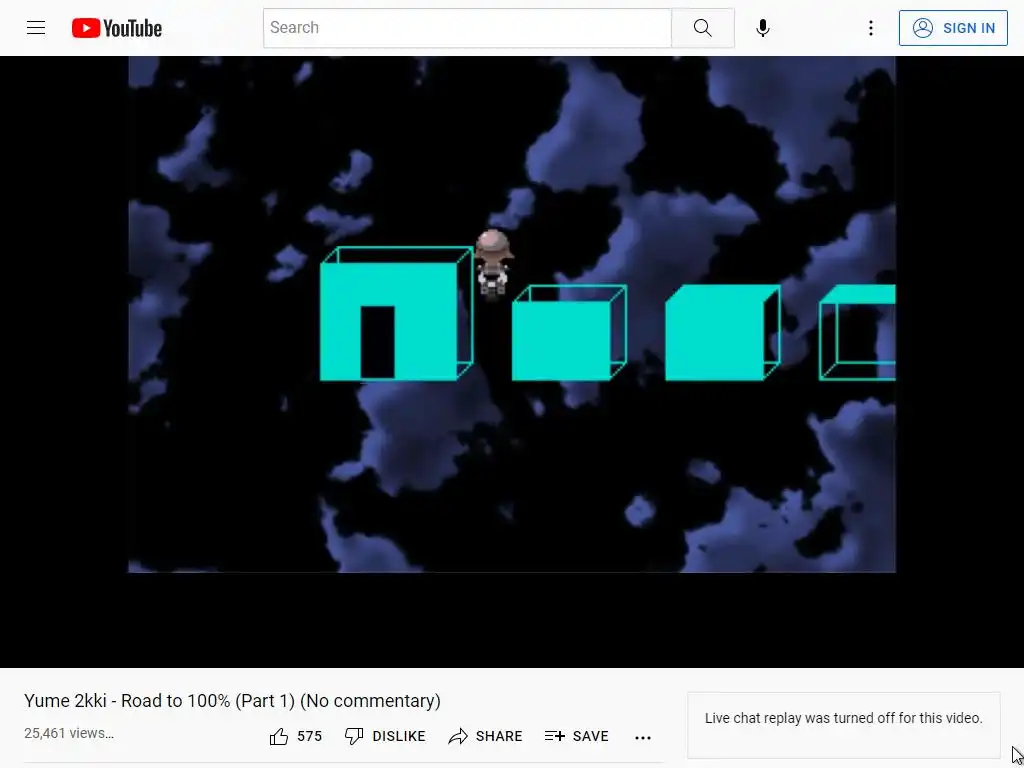Screen dimensions: 1024x768
Task: Click the 575 likes count
Action: 310,737
